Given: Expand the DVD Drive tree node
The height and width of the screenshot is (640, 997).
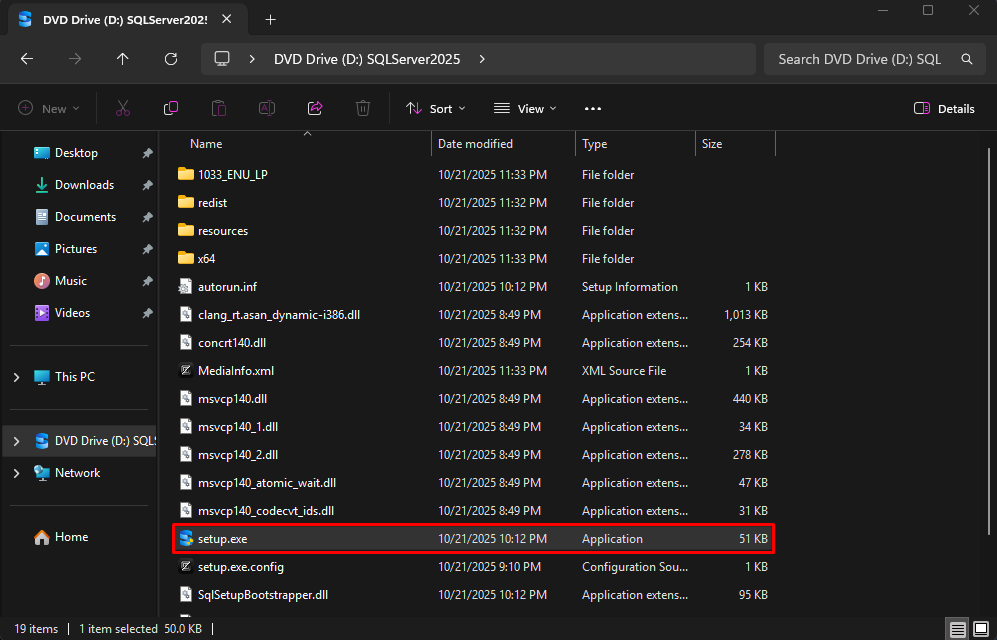Looking at the screenshot, I should point(17,441).
